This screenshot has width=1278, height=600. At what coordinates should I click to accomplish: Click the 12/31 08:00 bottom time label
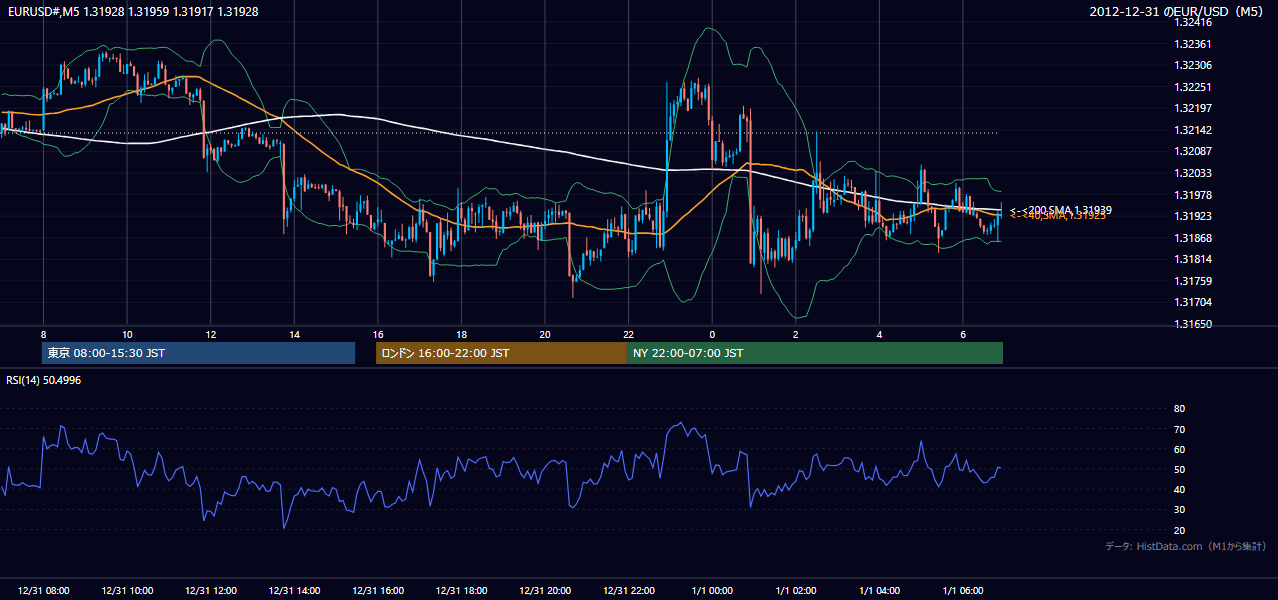pos(43,591)
